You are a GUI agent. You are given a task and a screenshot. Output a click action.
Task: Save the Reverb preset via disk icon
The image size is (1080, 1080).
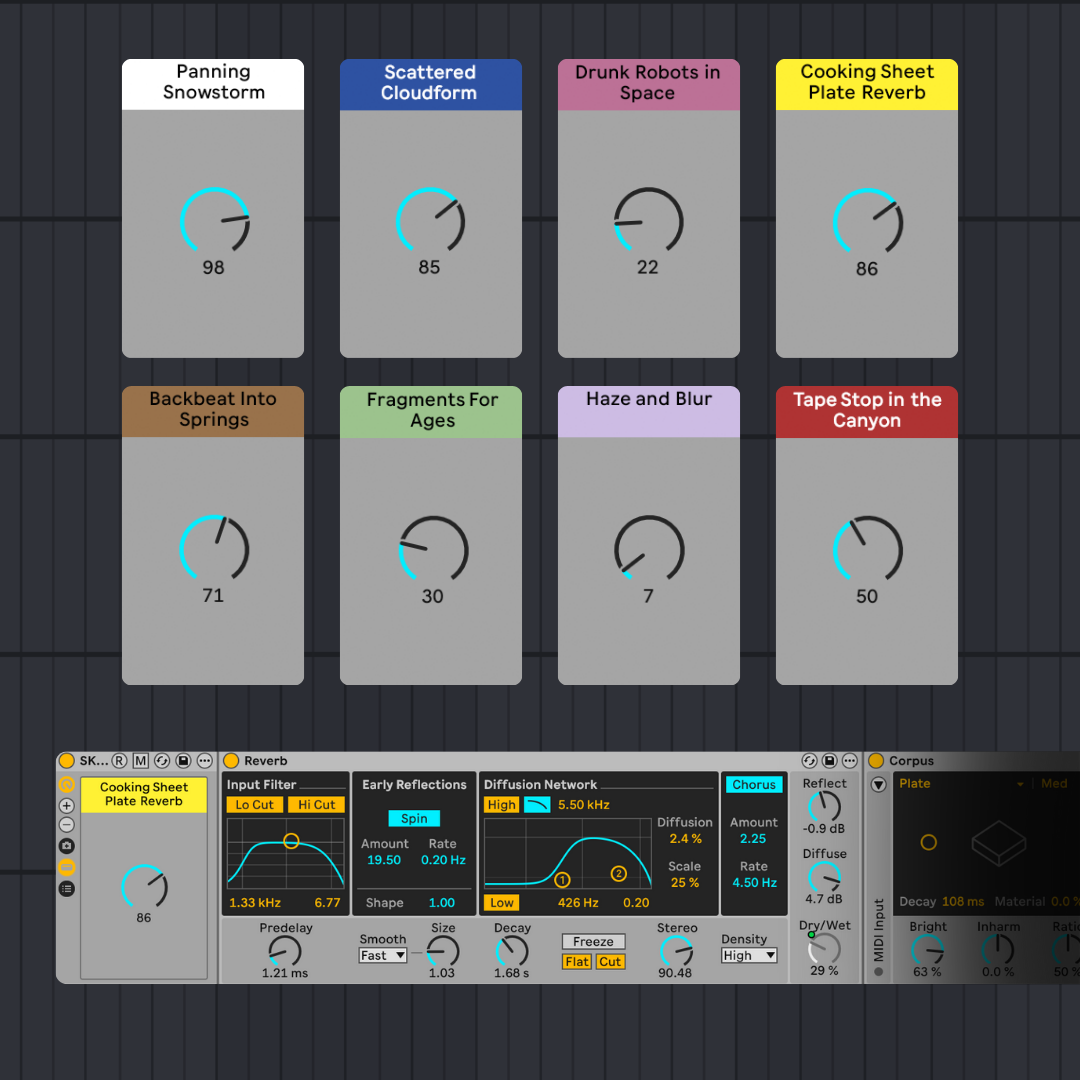829,761
